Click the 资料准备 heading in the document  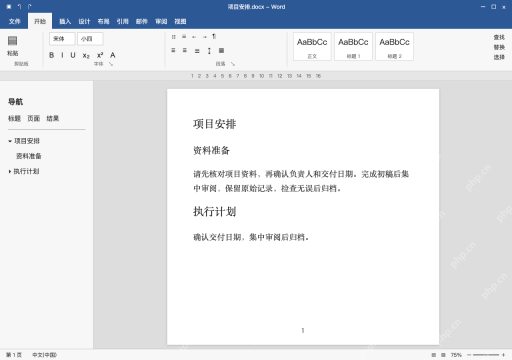(x=211, y=150)
